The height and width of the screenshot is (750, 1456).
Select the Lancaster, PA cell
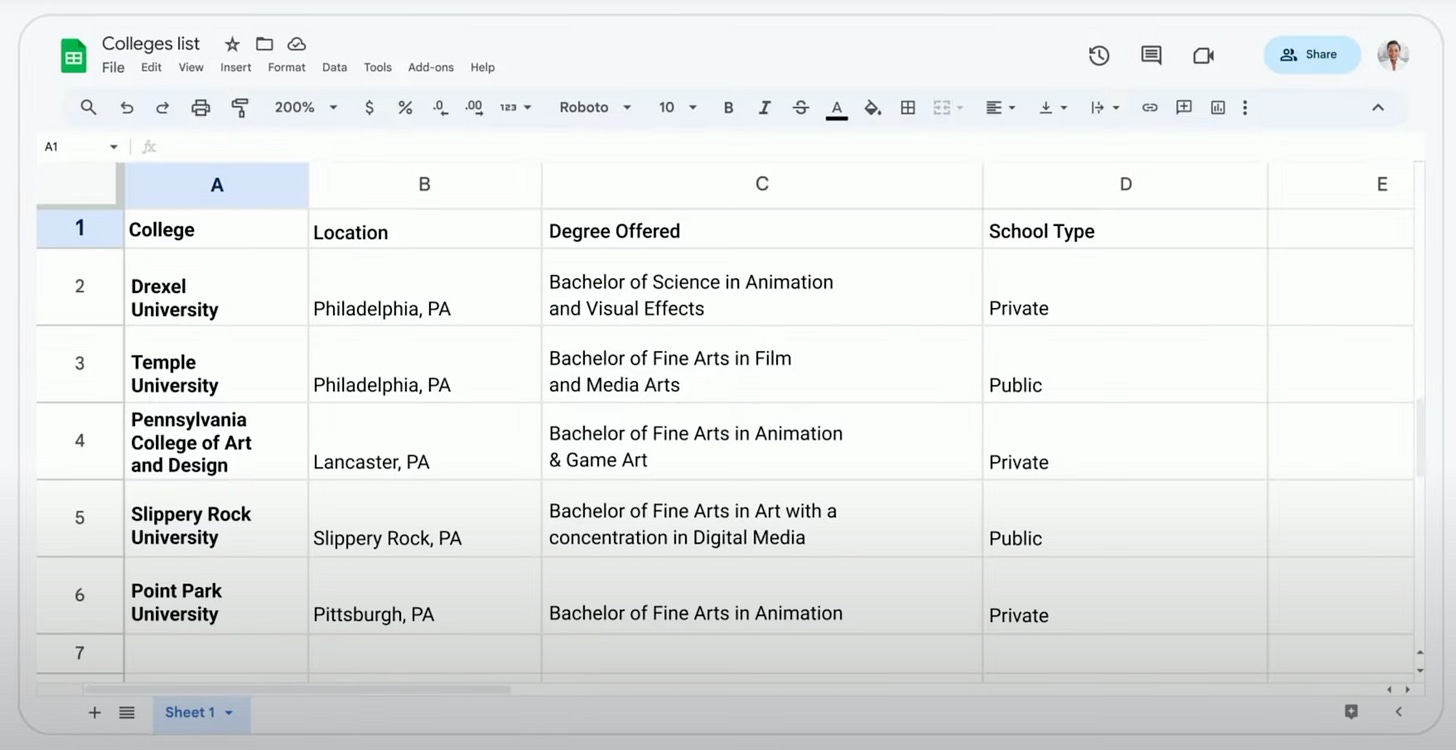pyautogui.click(x=425, y=440)
